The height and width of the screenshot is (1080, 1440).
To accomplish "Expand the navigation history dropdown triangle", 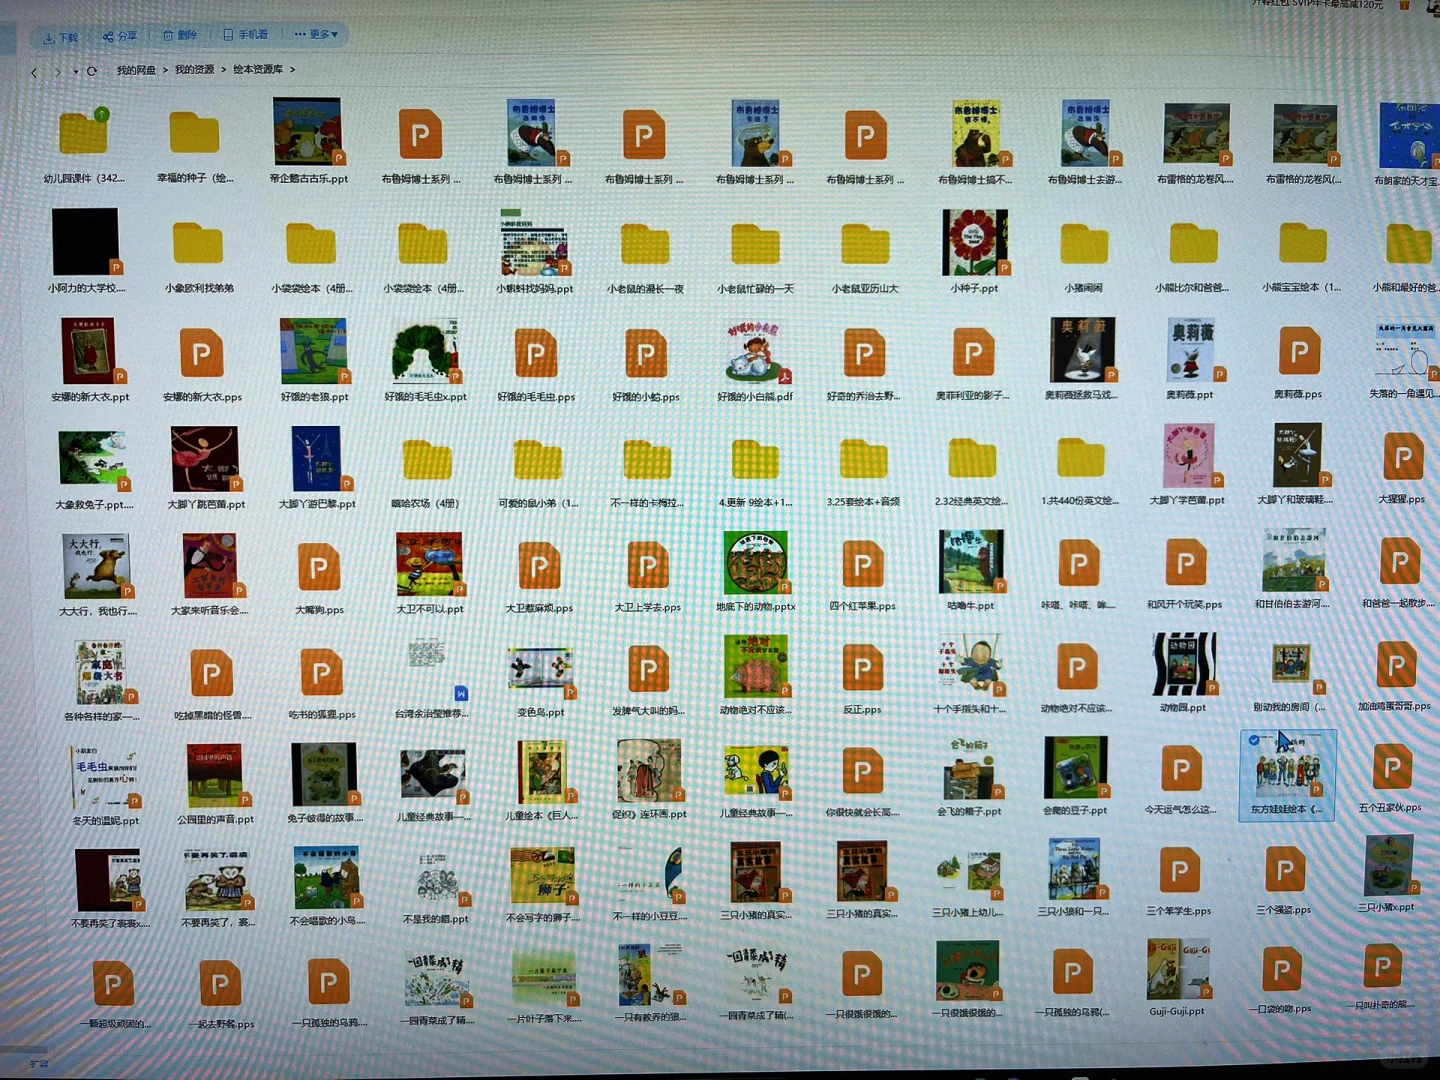I will (75, 72).
